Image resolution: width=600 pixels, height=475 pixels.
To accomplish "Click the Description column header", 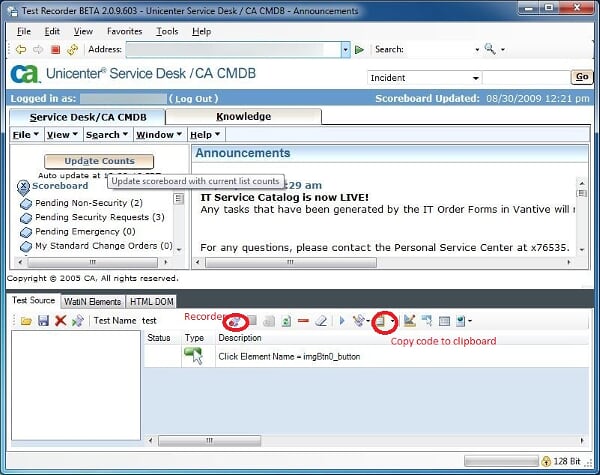I will [240, 338].
